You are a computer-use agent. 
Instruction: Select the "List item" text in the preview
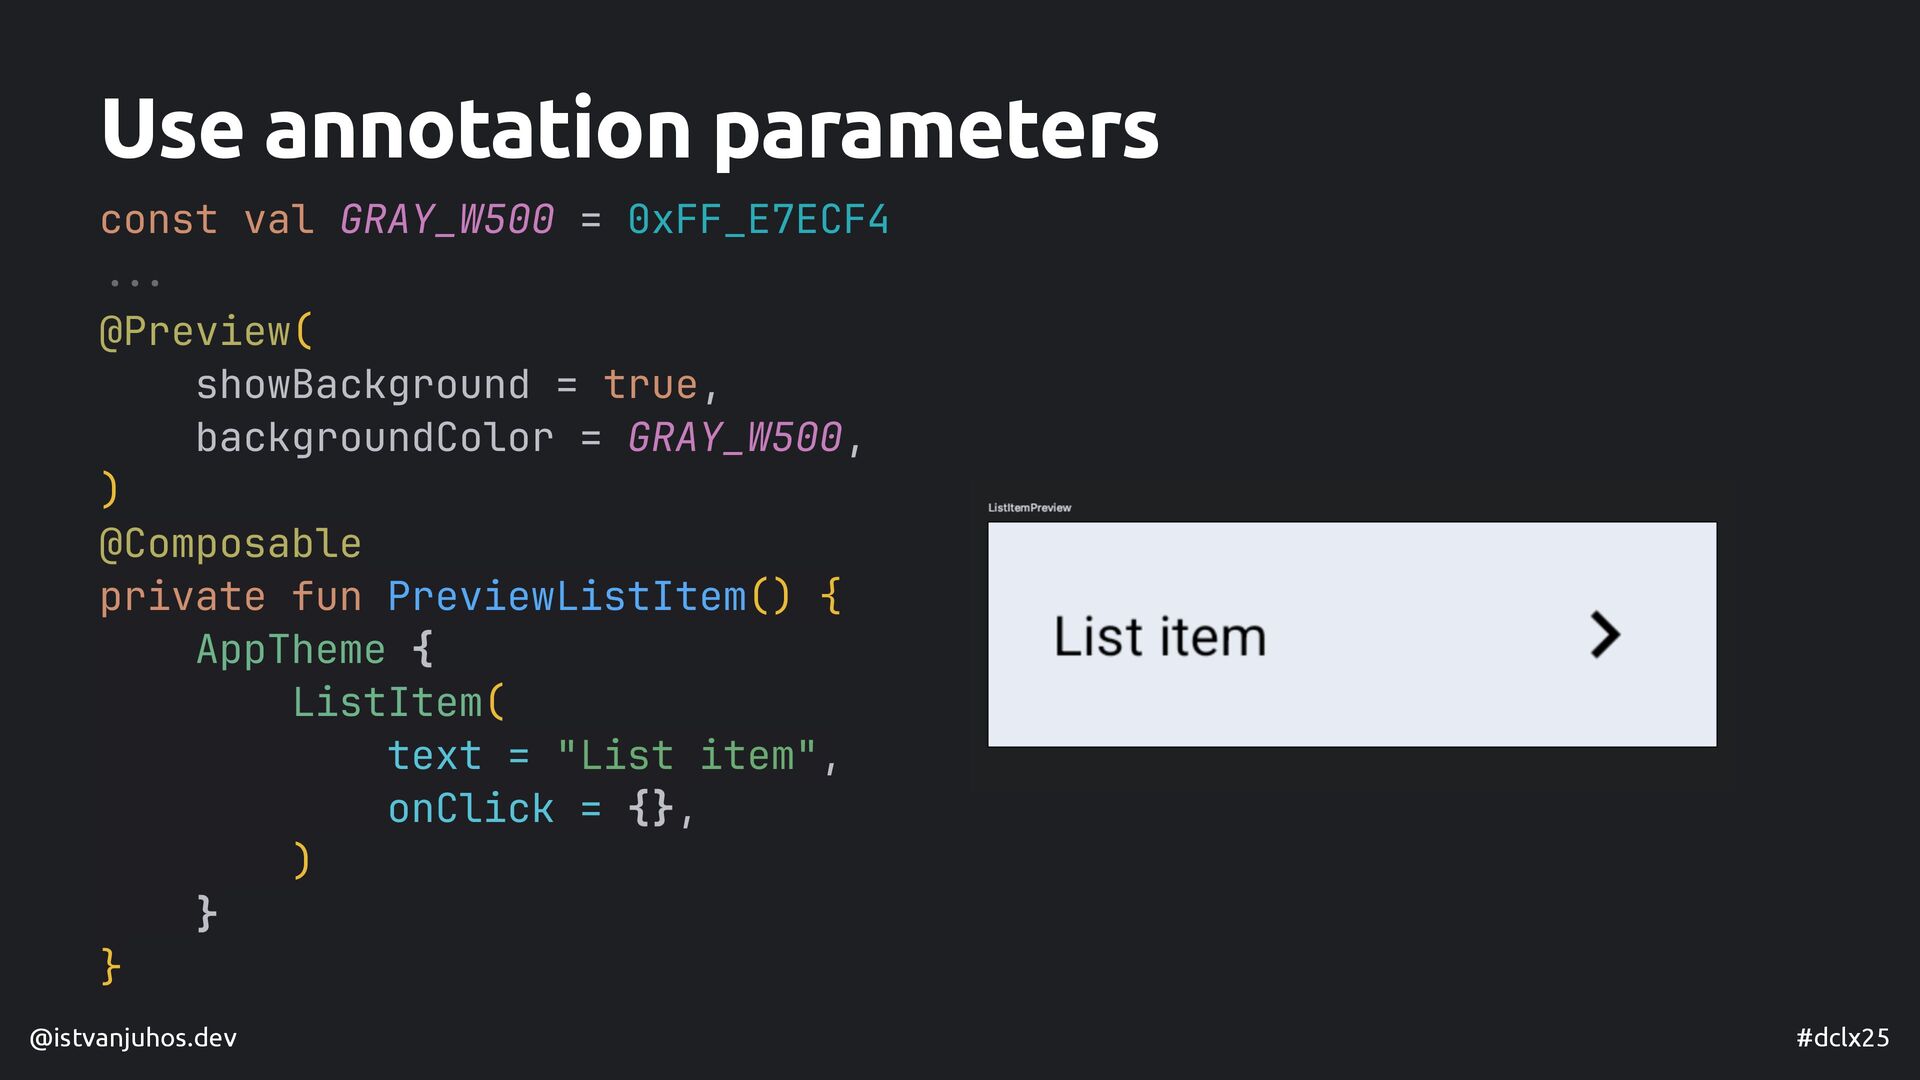[1160, 636]
